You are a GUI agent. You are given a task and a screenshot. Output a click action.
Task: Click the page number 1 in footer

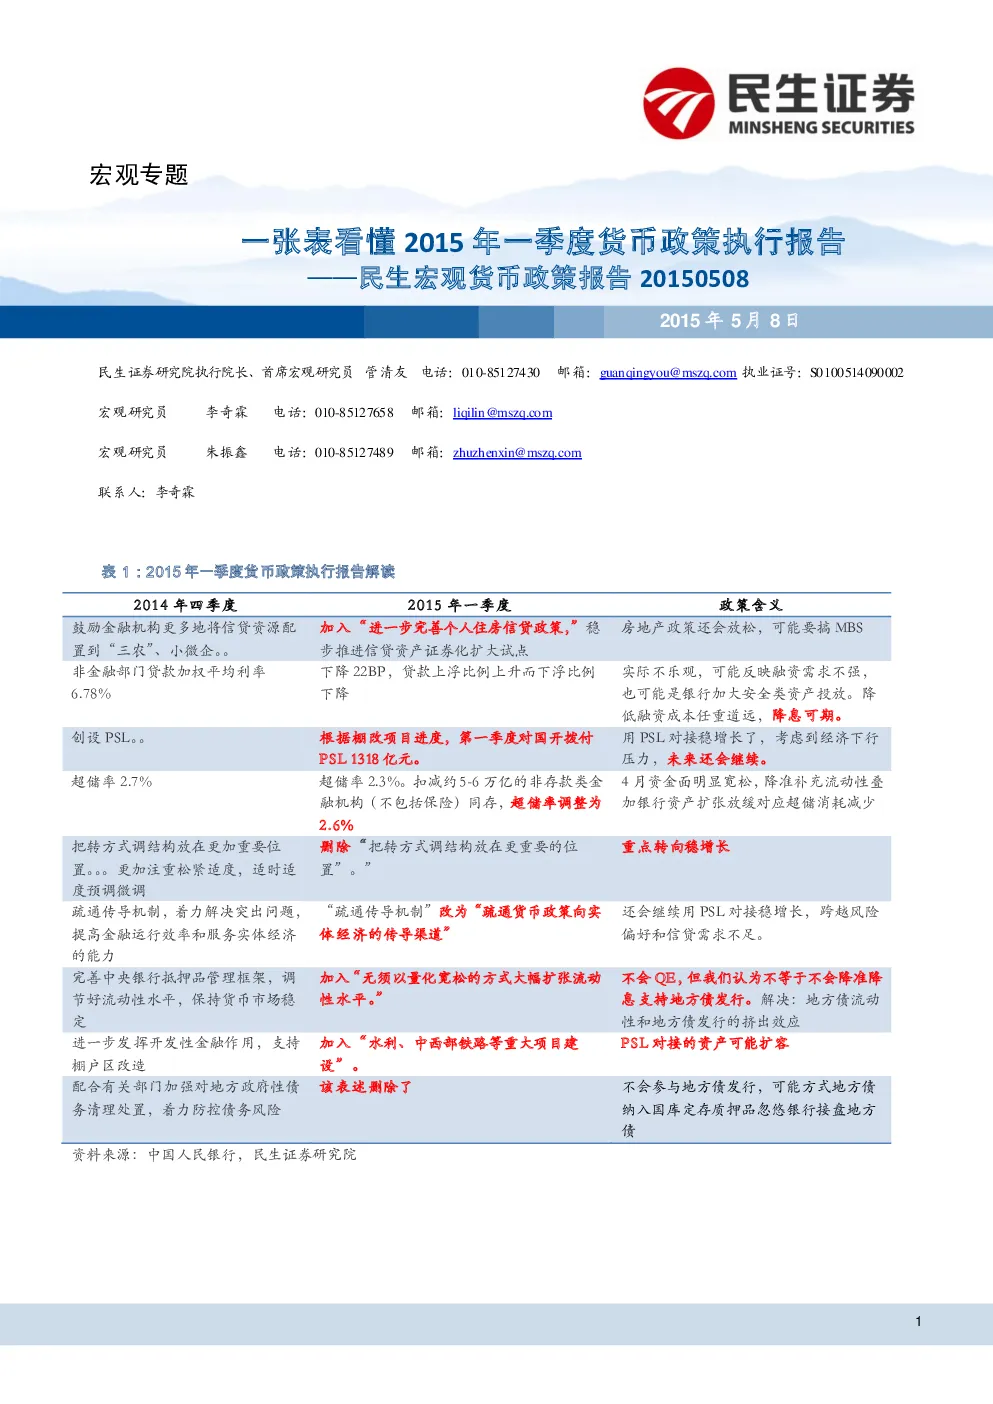[x=919, y=1322]
